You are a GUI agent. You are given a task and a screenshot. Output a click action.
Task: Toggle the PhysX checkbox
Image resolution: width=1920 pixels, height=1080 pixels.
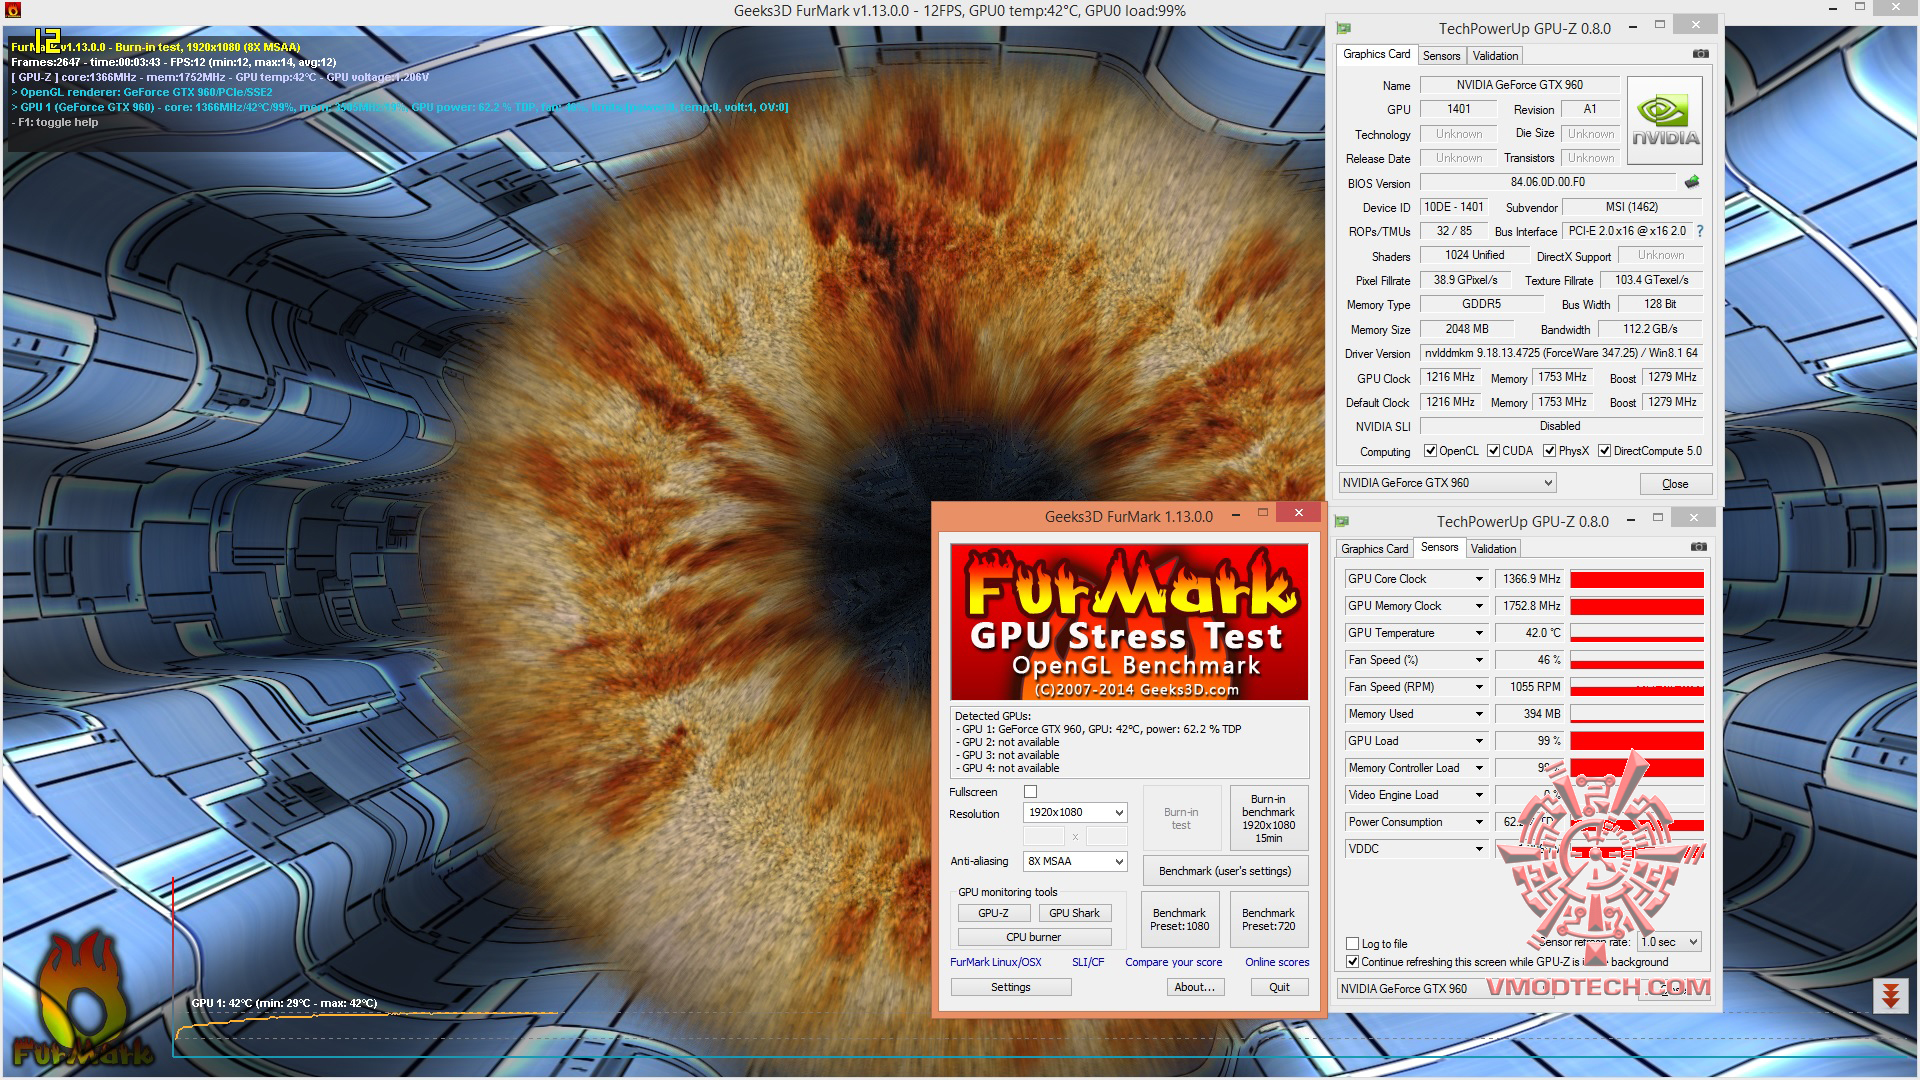pyautogui.click(x=1549, y=451)
